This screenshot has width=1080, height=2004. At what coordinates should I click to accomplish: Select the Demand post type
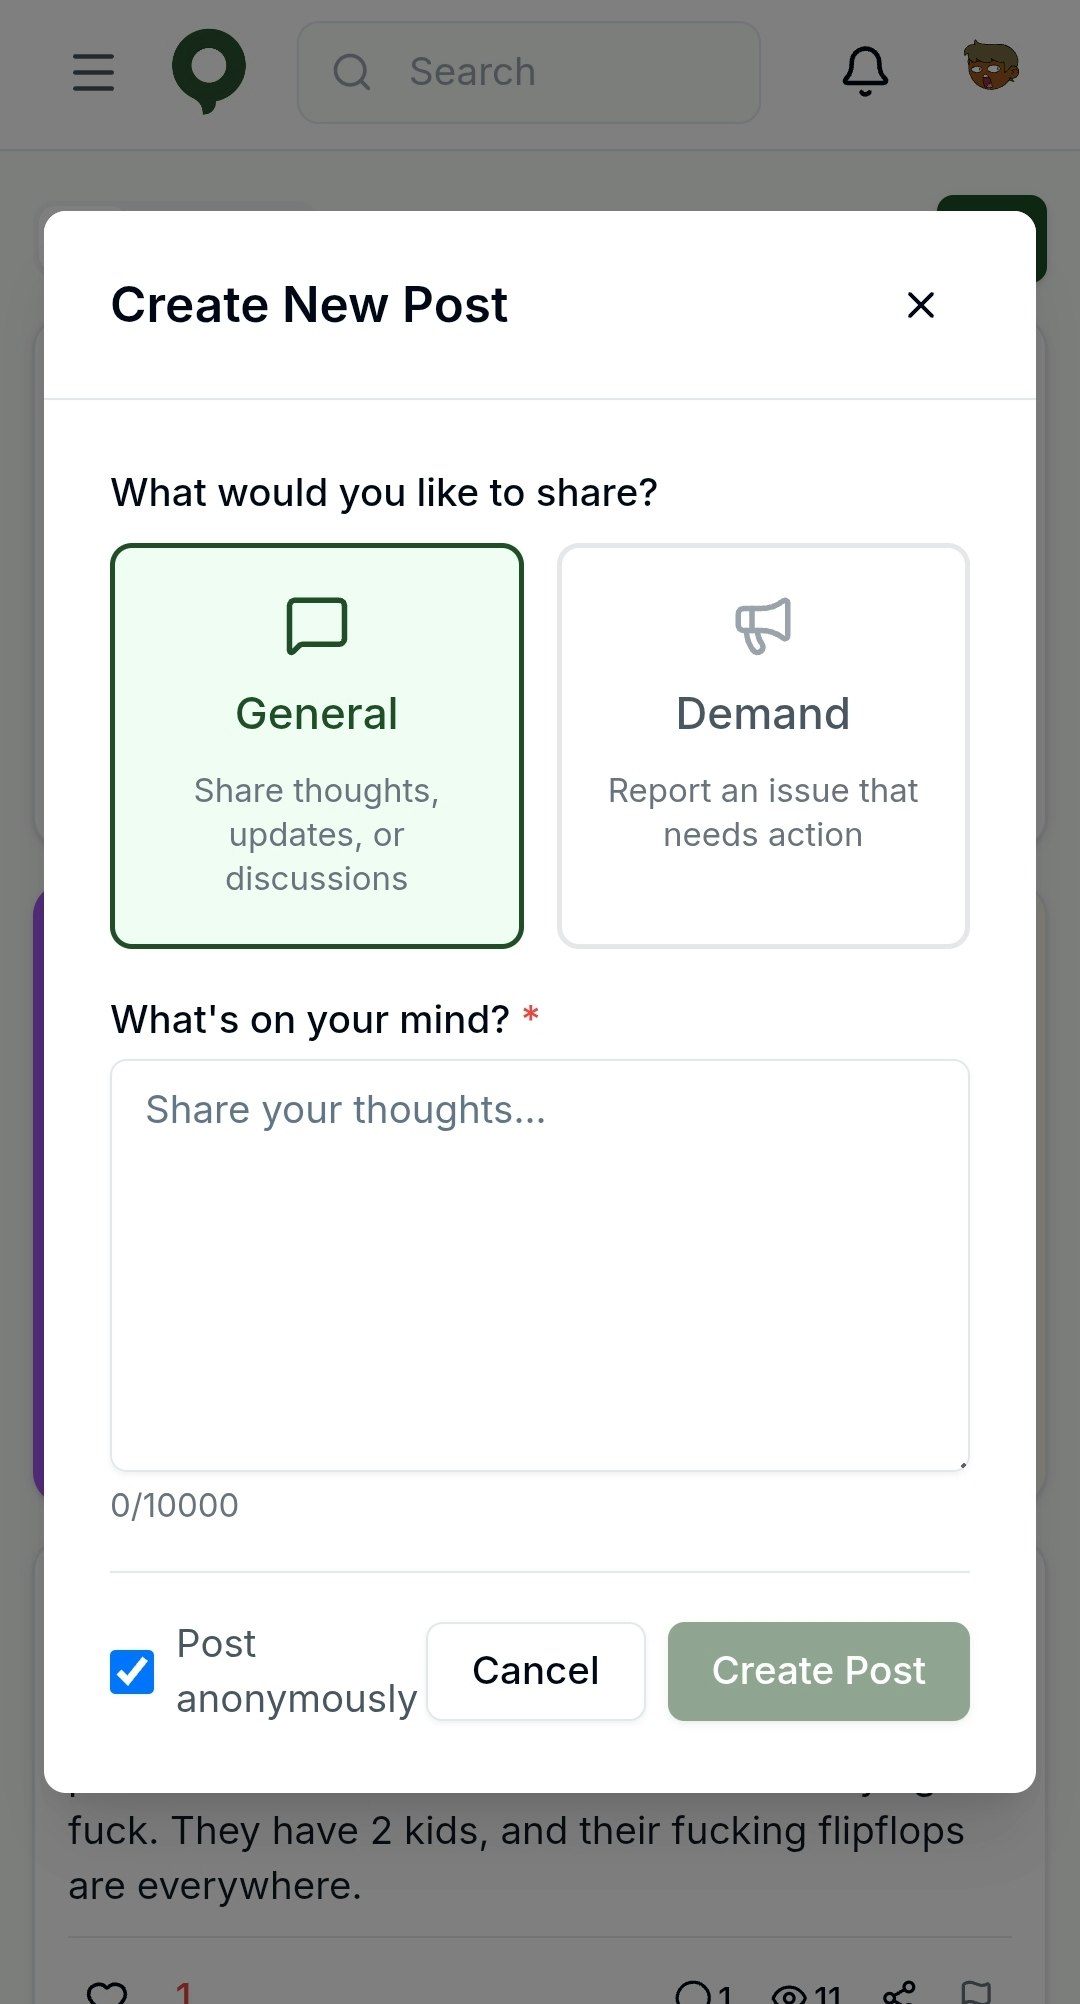(x=763, y=745)
